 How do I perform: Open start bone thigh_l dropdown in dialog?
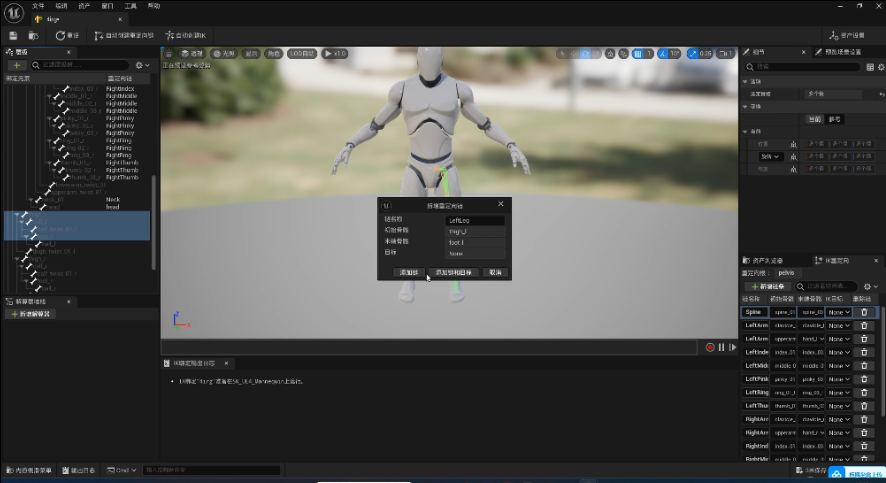[475, 232]
